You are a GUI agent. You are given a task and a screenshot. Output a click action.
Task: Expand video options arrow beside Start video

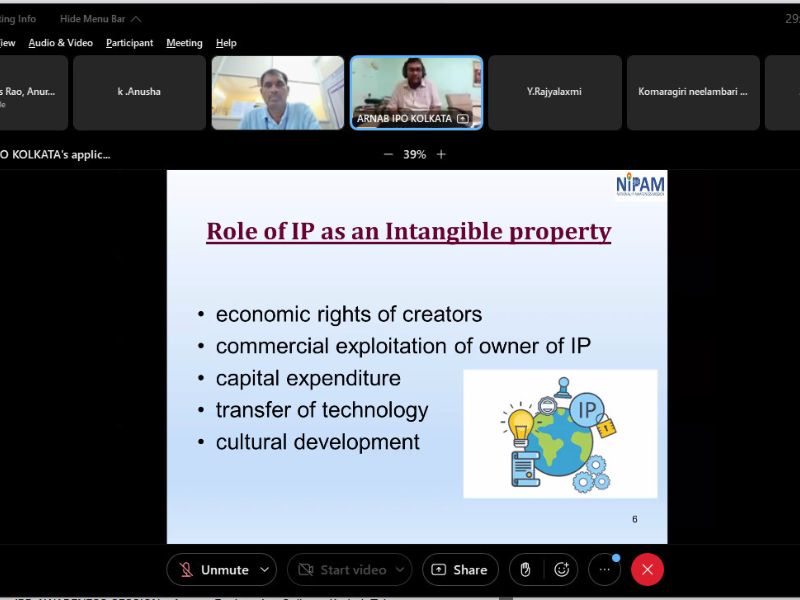(400, 569)
